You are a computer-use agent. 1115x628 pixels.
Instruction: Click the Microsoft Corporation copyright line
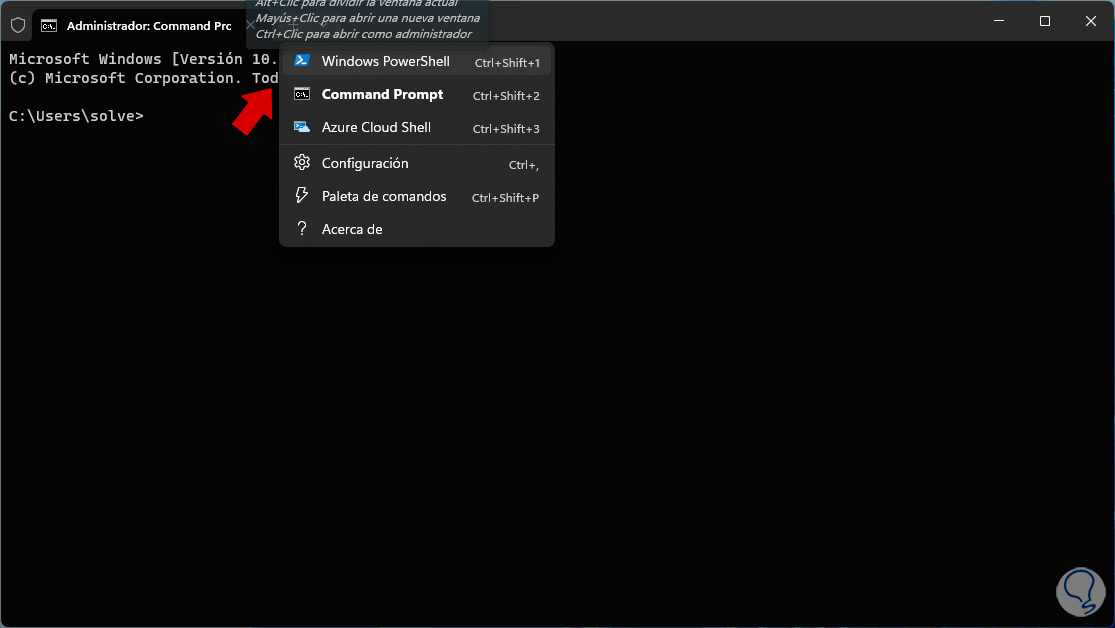(x=143, y=78)
